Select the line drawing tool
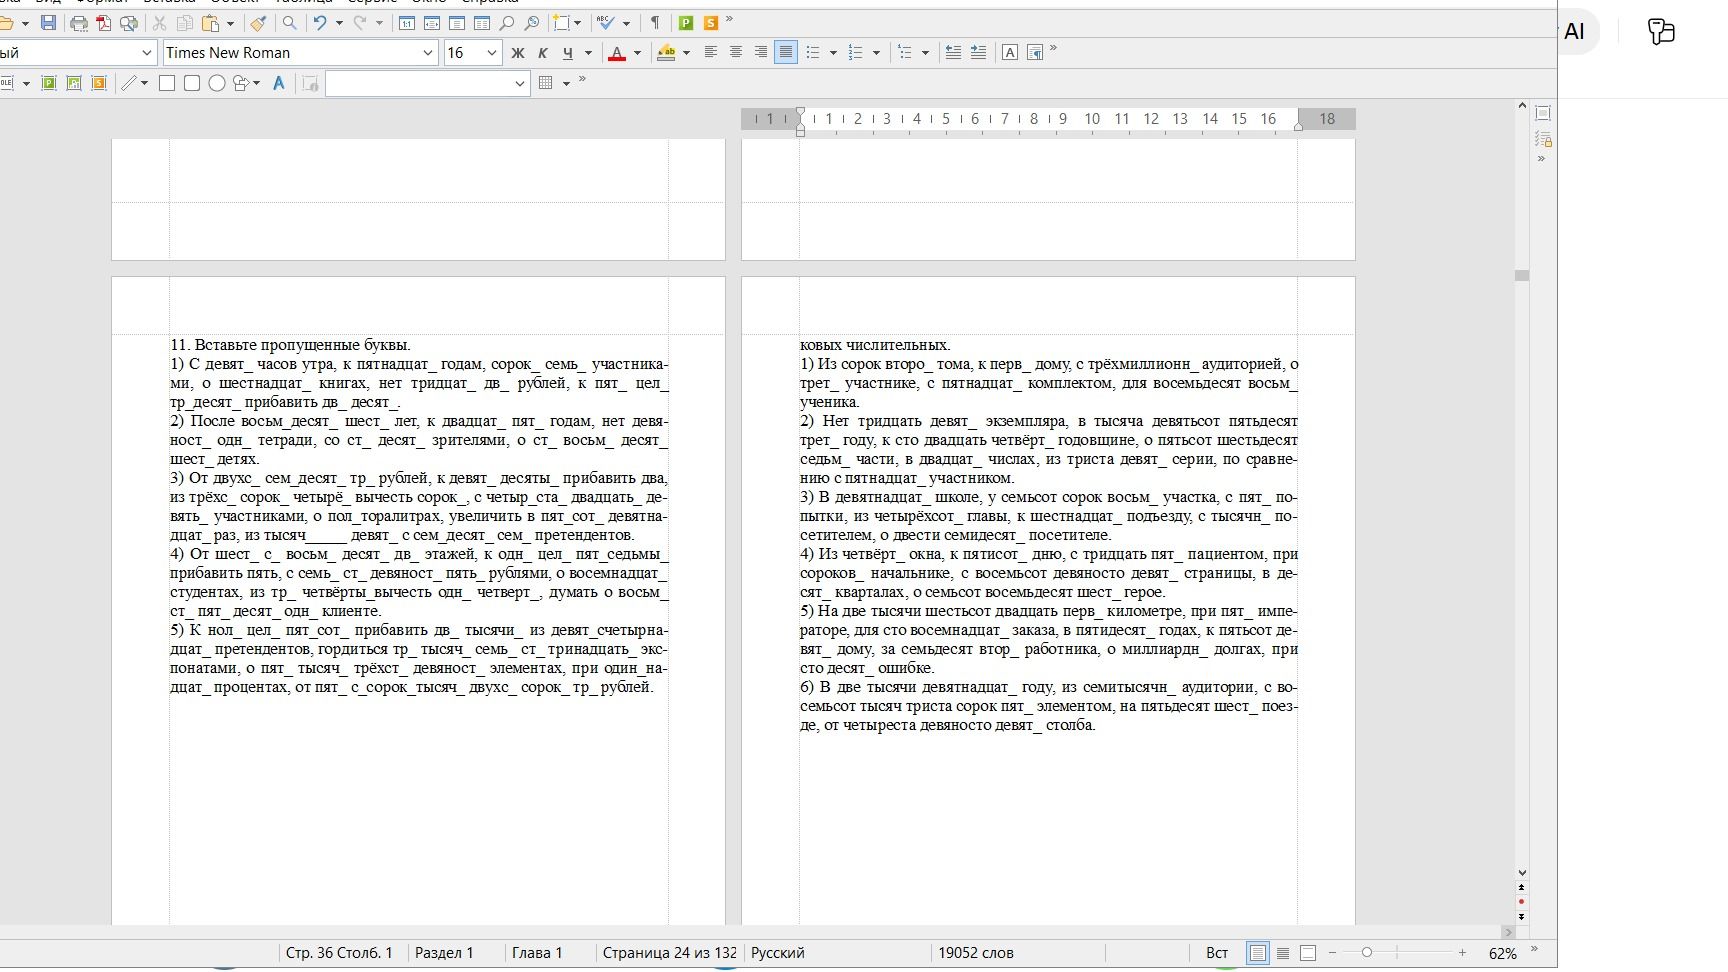This screenshot has width=1728, height=972. pos(128,83)
